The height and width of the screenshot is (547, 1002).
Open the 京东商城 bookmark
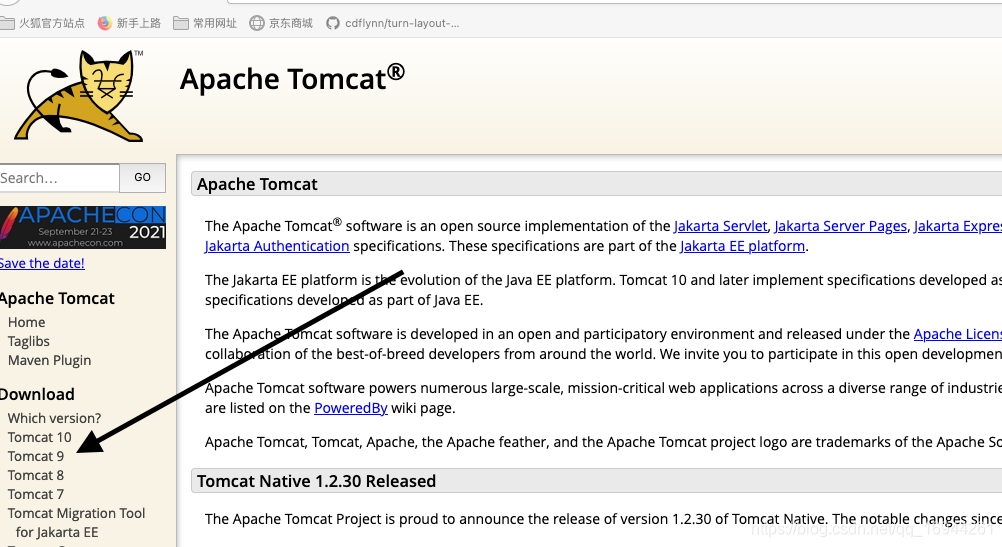pyautogui.click(x=281, y=23)
